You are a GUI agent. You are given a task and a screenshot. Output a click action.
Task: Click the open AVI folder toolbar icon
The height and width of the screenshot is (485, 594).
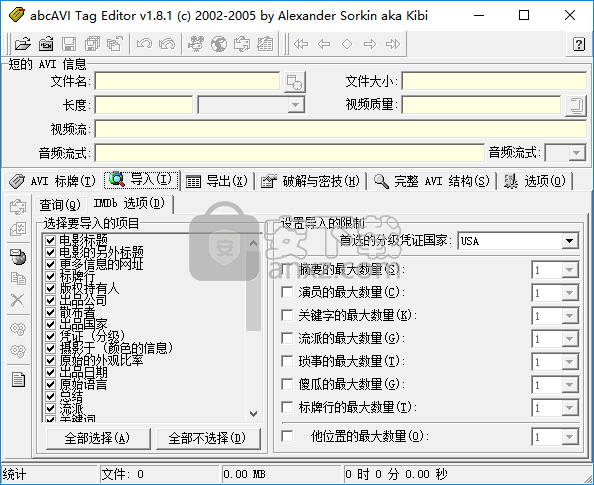tap(46, 44)
